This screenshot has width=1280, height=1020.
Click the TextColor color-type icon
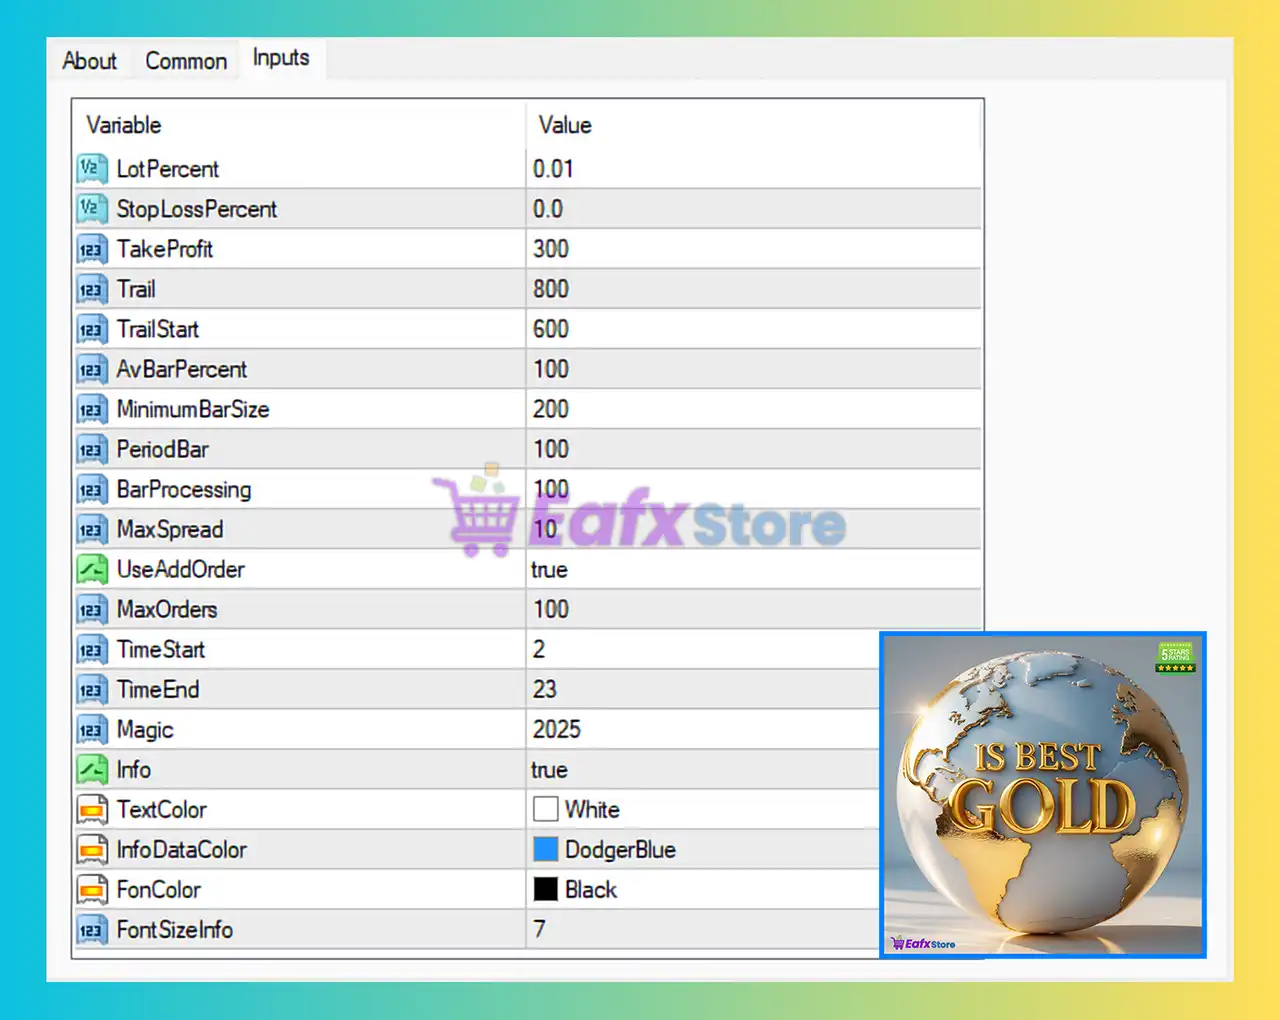[x=91, y=809]
